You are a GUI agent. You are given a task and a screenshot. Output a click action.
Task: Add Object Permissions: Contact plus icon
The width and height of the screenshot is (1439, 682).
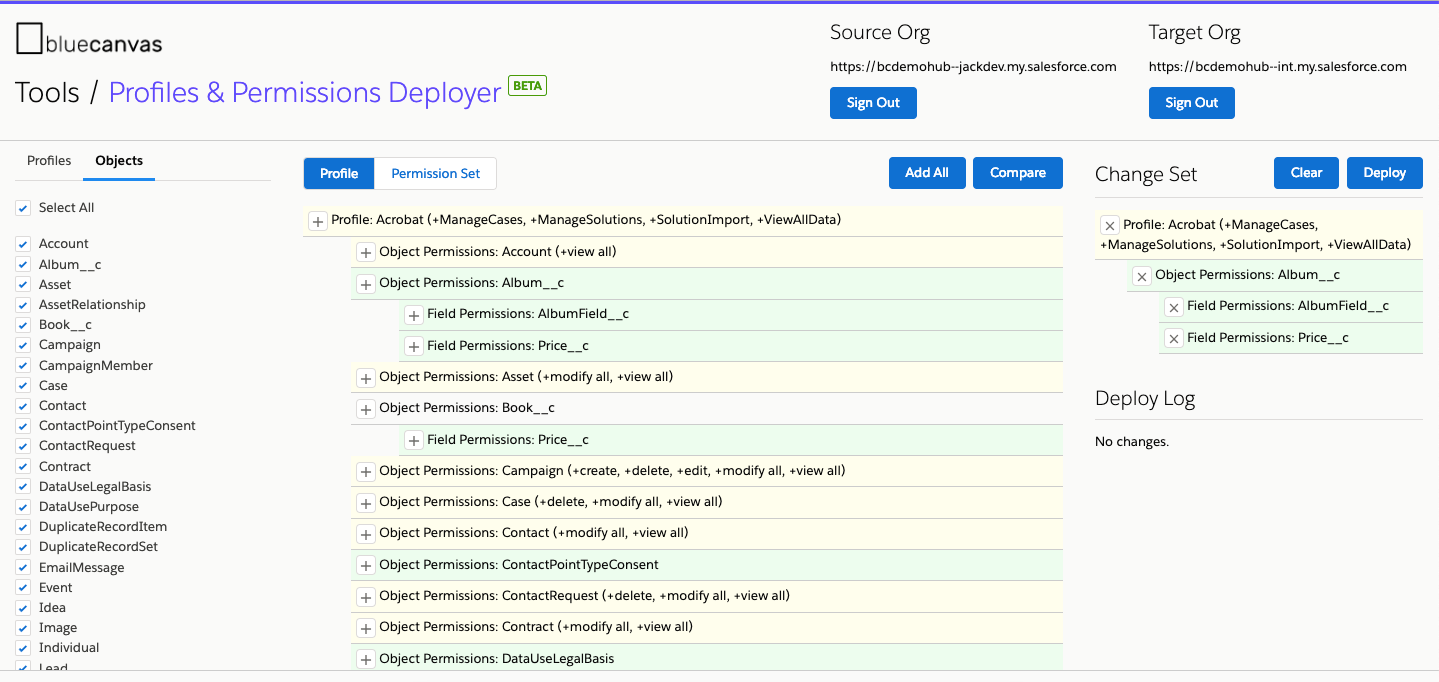click(365, 534)
